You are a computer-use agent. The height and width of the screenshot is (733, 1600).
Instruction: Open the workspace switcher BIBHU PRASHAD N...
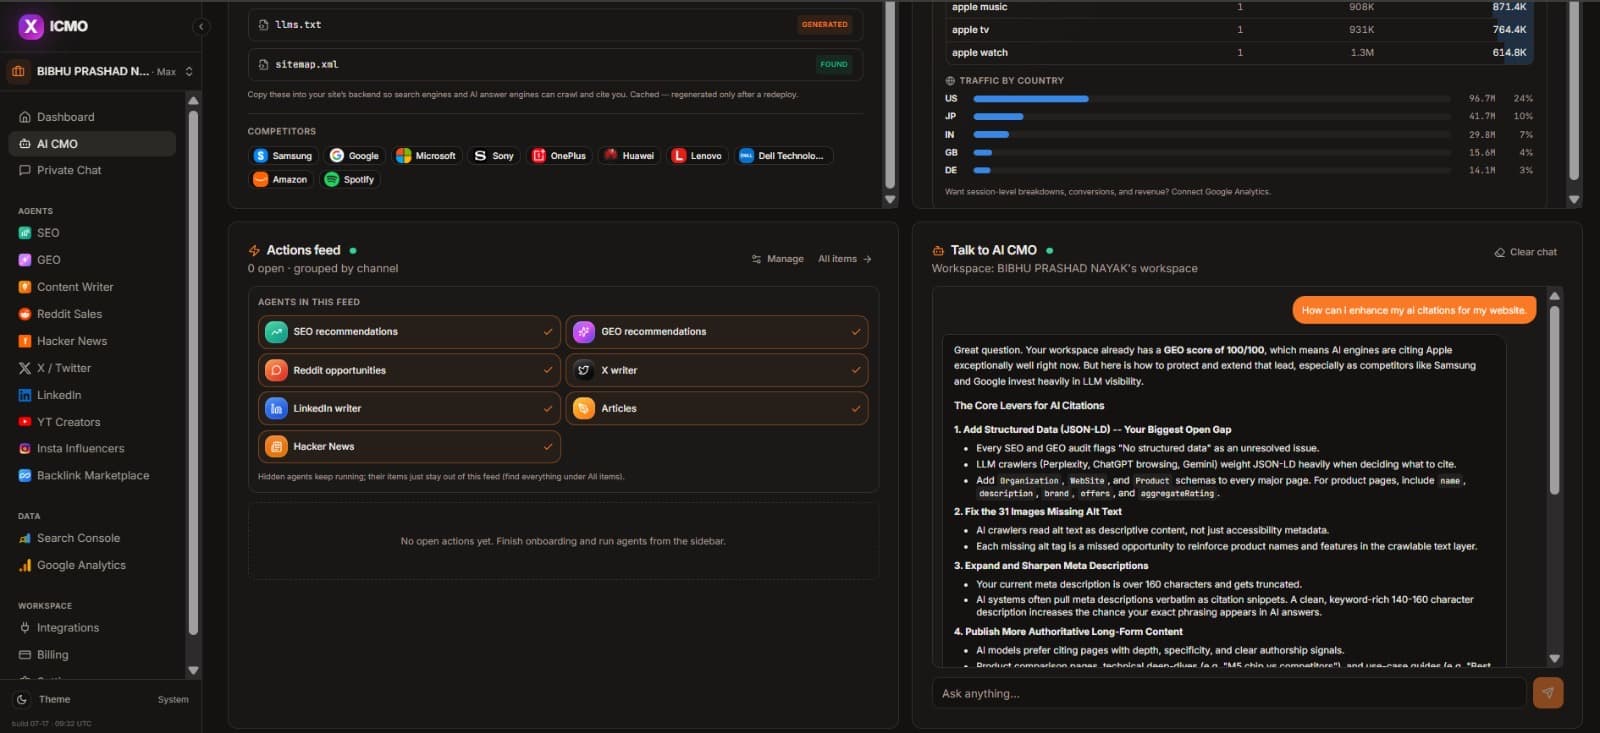(x=100, y=71)
